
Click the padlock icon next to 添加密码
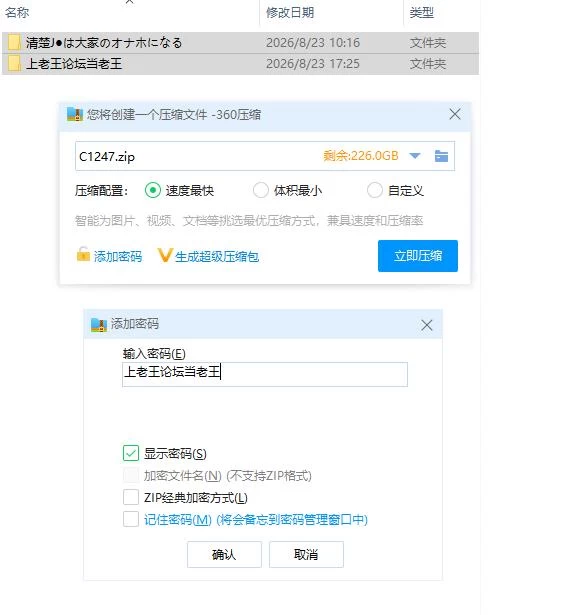point(83,254)
